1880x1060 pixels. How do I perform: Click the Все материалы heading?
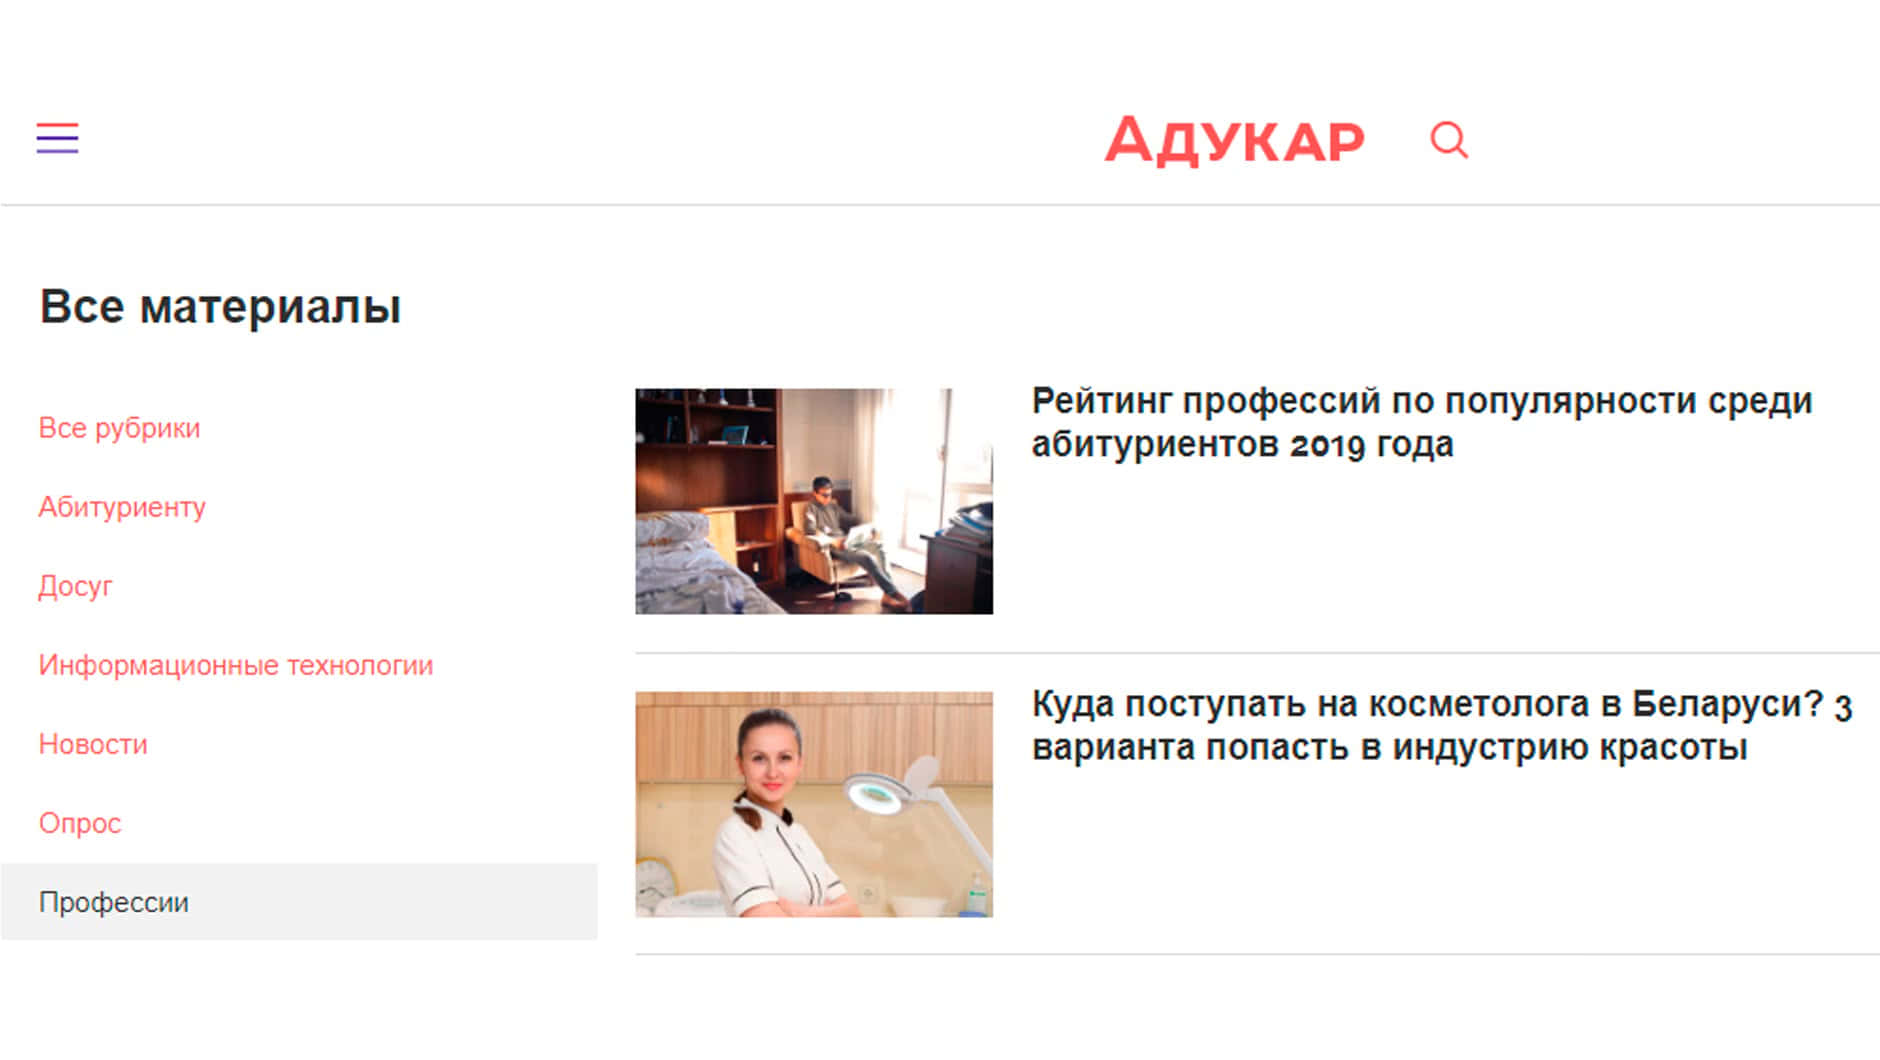[220, 306]
